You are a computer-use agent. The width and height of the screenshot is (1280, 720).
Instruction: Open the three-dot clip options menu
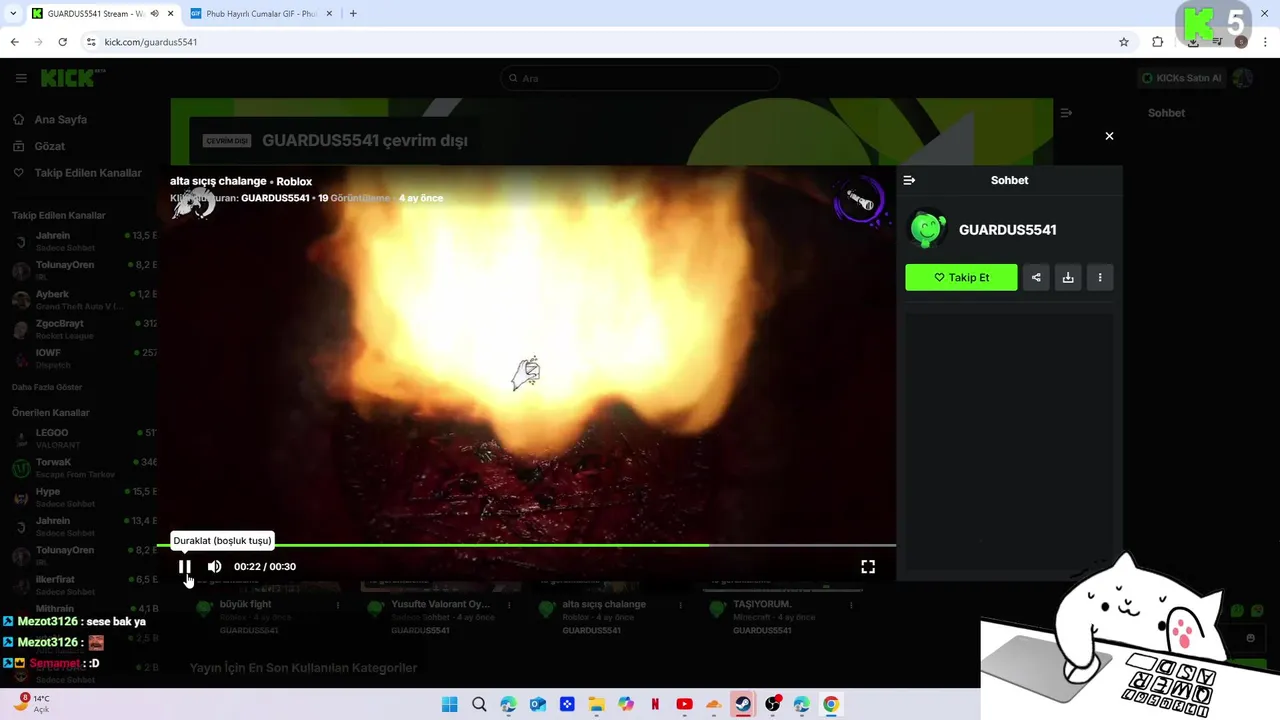pyautogui.click(x=1100, y=277)
